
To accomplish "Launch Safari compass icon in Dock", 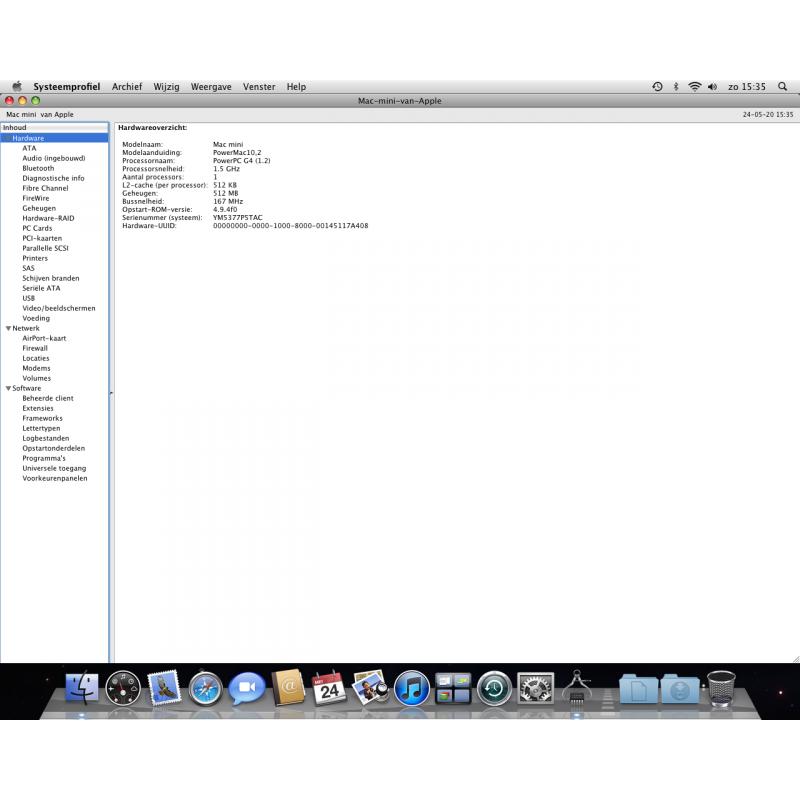I will (x=205, y=689).
